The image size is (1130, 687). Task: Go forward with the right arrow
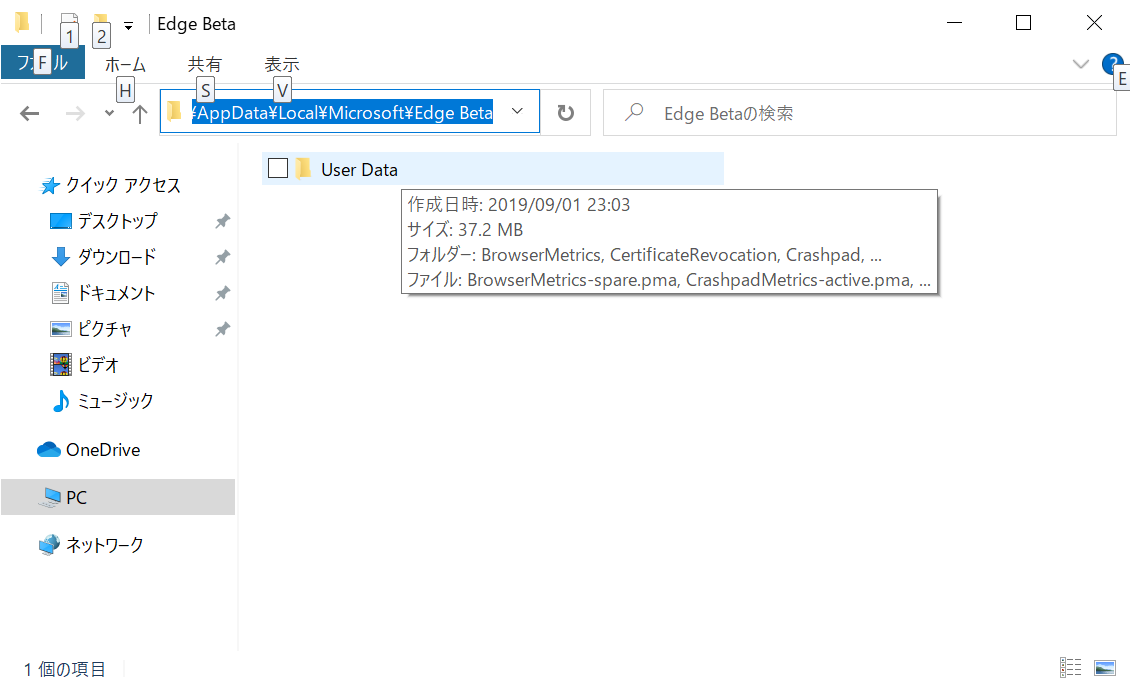pos(75,113)
